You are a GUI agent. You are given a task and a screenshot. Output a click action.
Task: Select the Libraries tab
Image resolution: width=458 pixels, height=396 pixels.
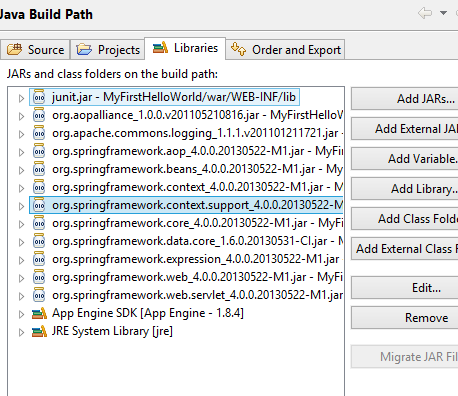pos(185,48)
